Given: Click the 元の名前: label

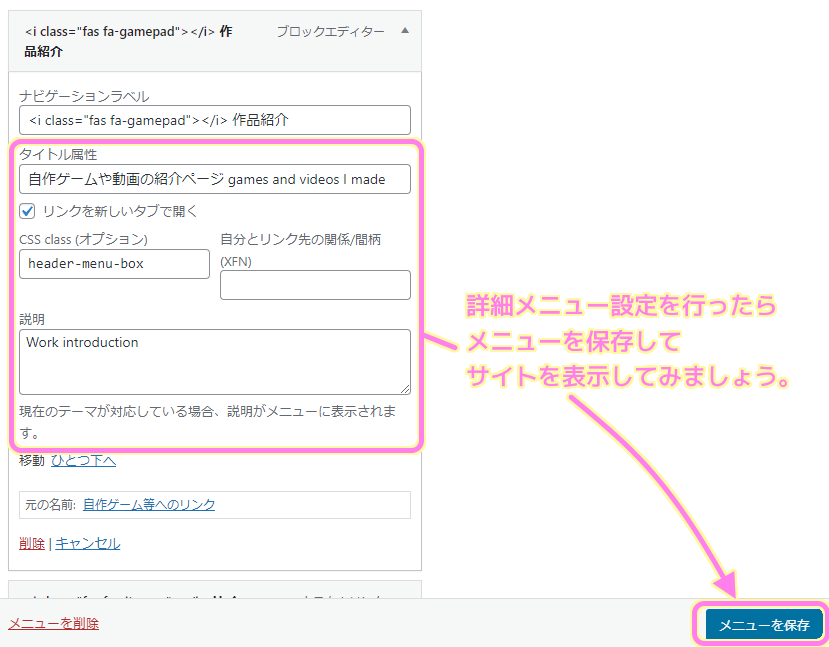Looking at the screenshot, I should click(x=50, y=505).
